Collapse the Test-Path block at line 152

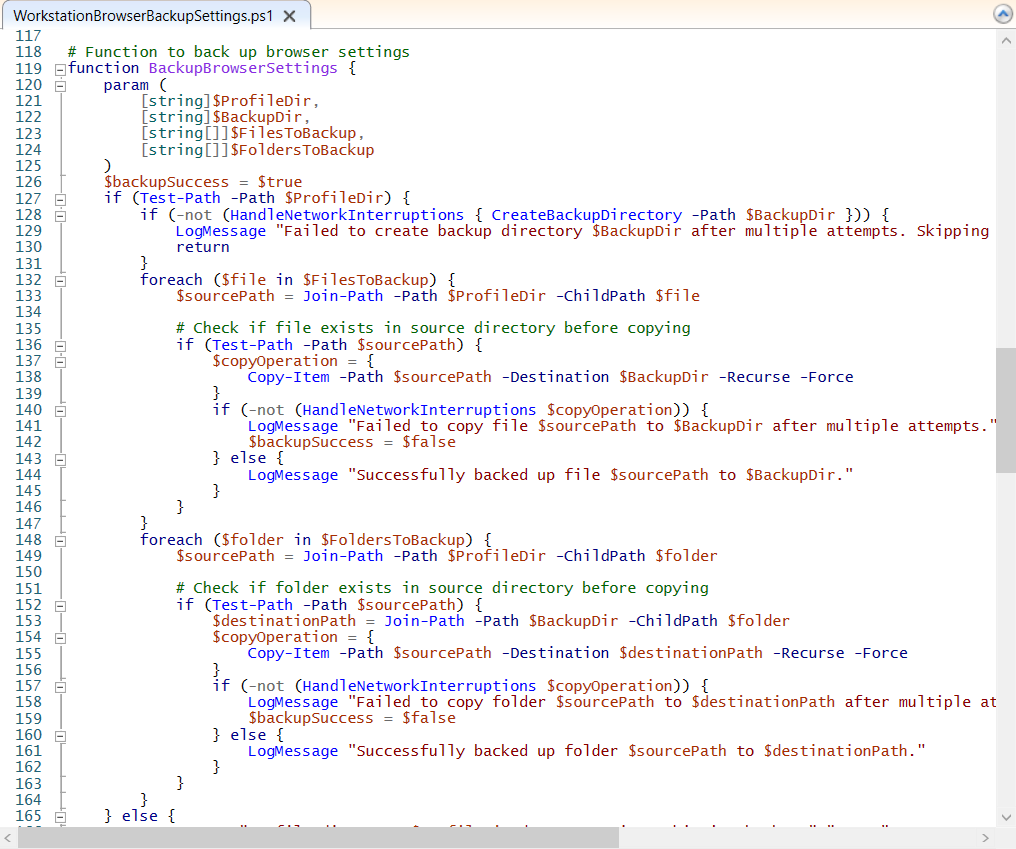tap(60, 606)
